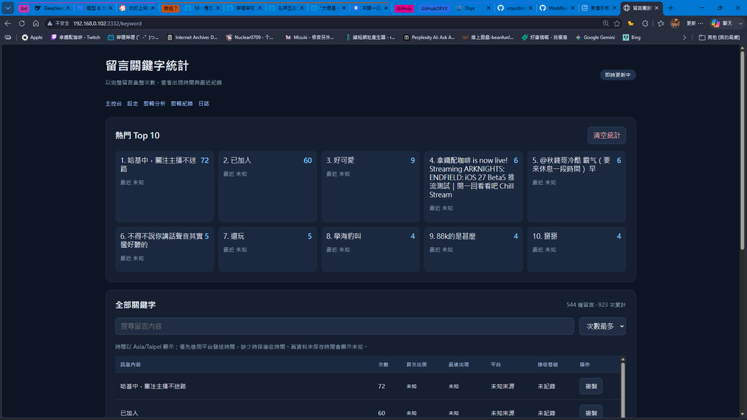The height and width of the screenshot is (420, 747).
Task: Select Top 10 card 3. 好可愛
Action: click(x=370, y=187)
